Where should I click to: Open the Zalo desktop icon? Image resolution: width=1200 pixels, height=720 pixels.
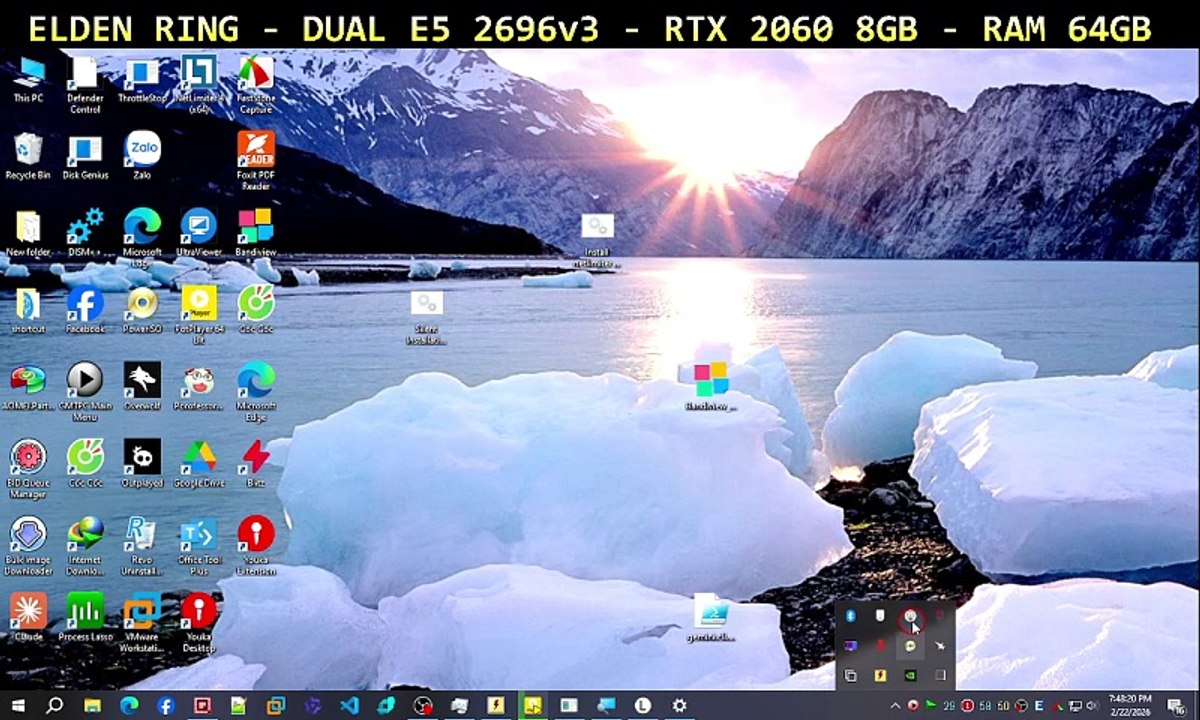tap(142, 155)
